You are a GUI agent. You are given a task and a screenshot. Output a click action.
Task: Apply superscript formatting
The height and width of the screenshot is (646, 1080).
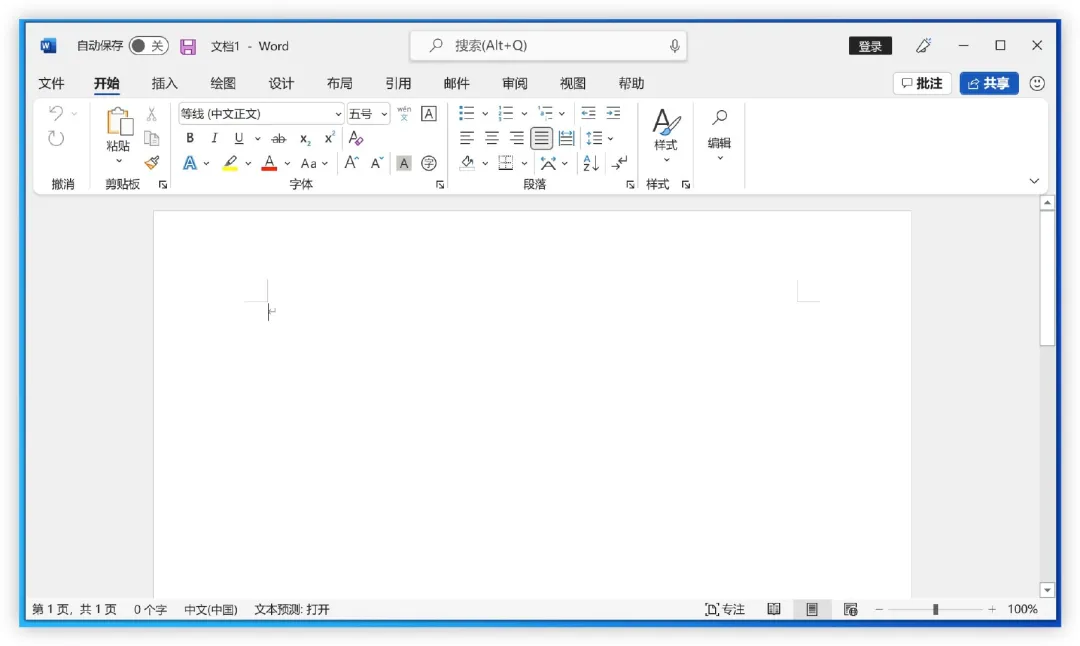point(330,138)
